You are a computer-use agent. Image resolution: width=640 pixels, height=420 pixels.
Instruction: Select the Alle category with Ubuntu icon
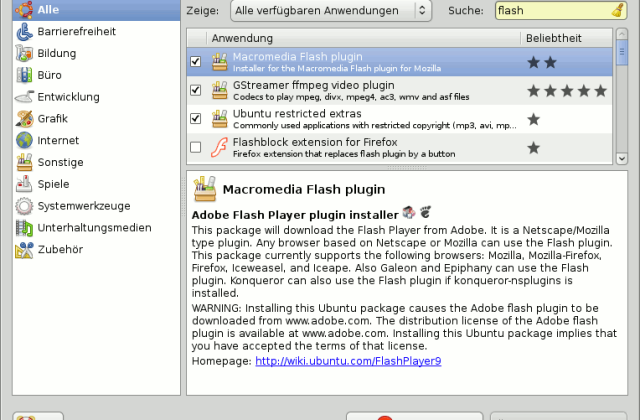coord(24,10)
